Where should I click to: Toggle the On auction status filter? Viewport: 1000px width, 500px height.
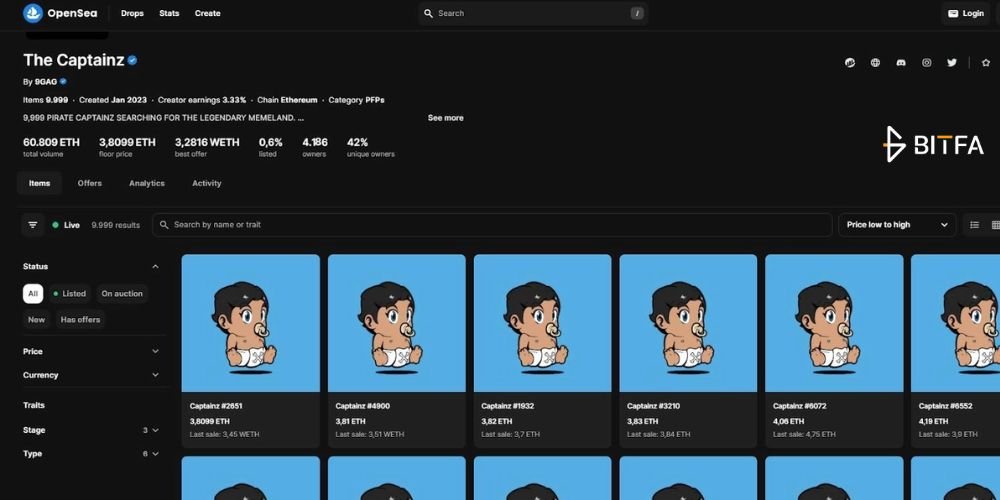[x=122, y=293]
